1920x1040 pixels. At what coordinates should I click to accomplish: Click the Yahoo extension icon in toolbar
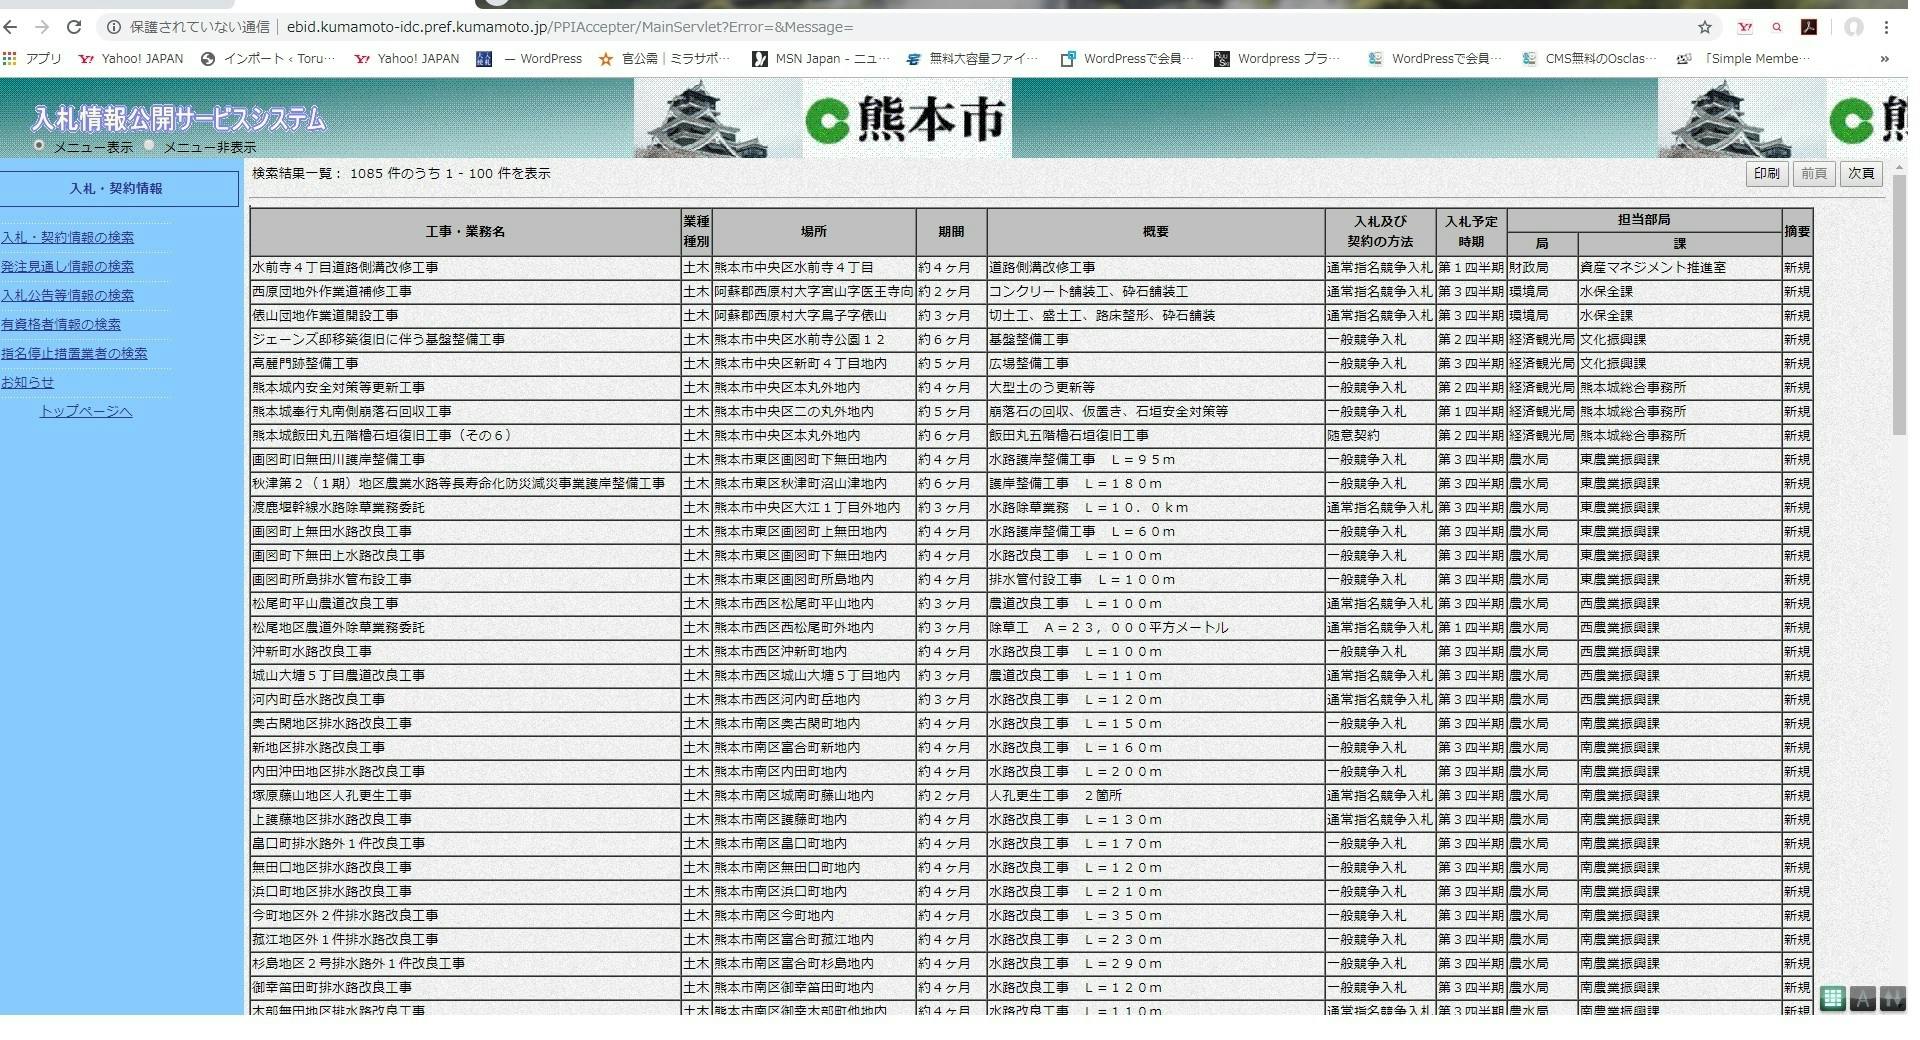tap(1745, 27)
